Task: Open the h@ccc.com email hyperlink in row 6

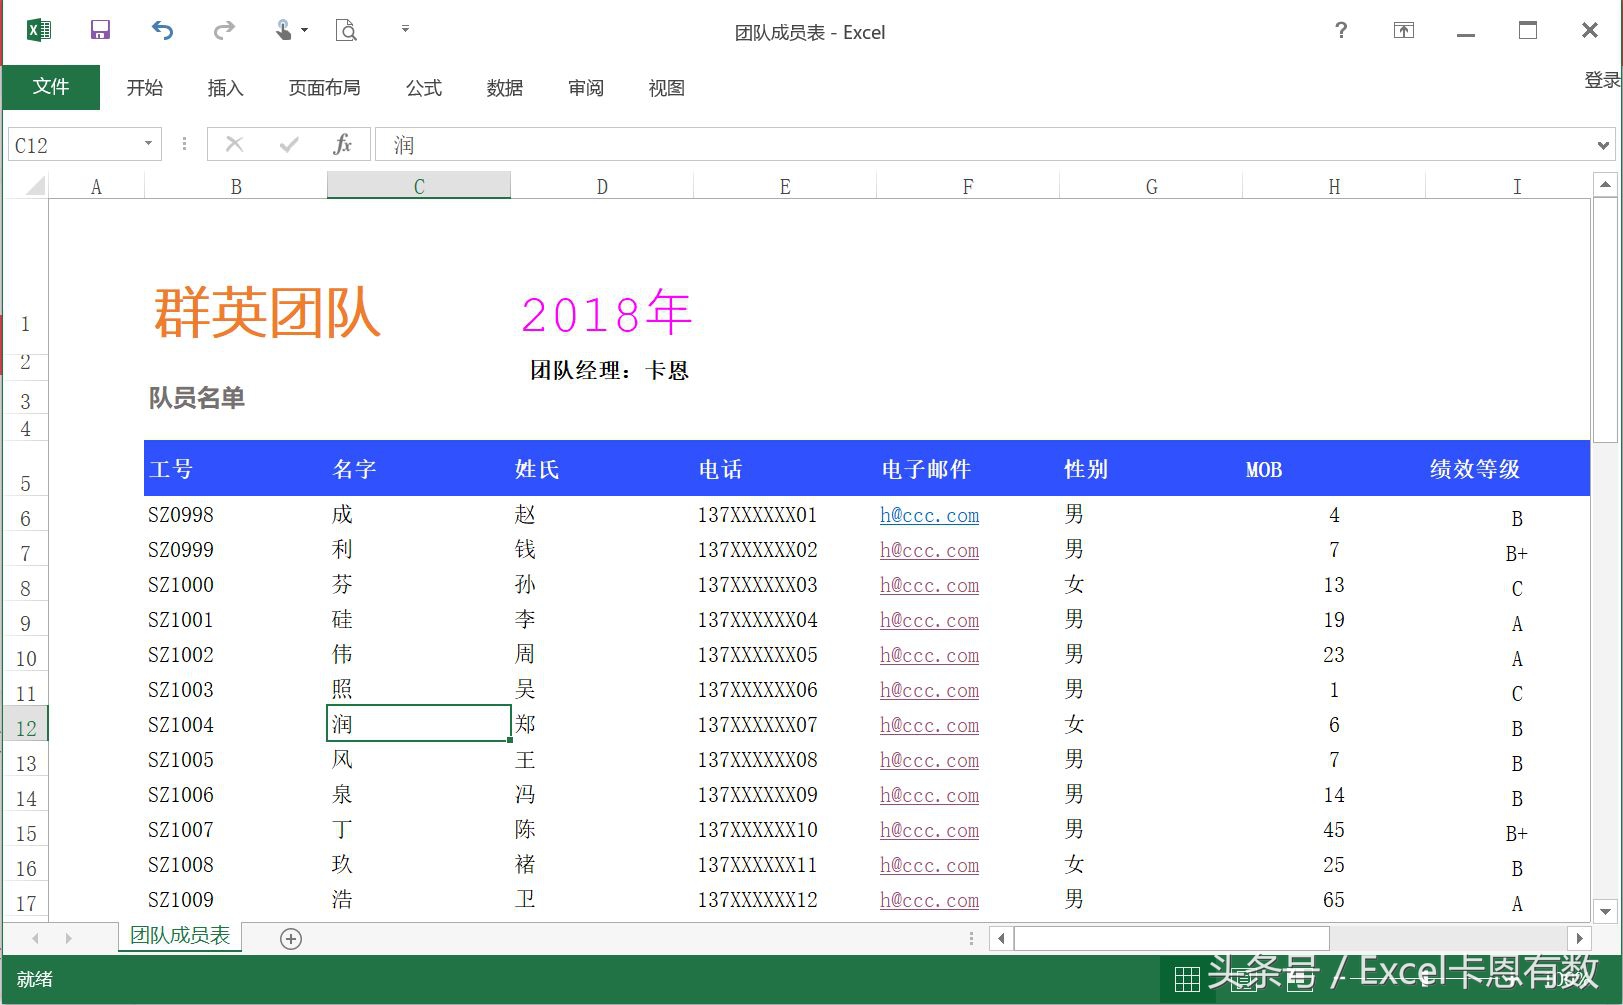Action: pos(928,515)
